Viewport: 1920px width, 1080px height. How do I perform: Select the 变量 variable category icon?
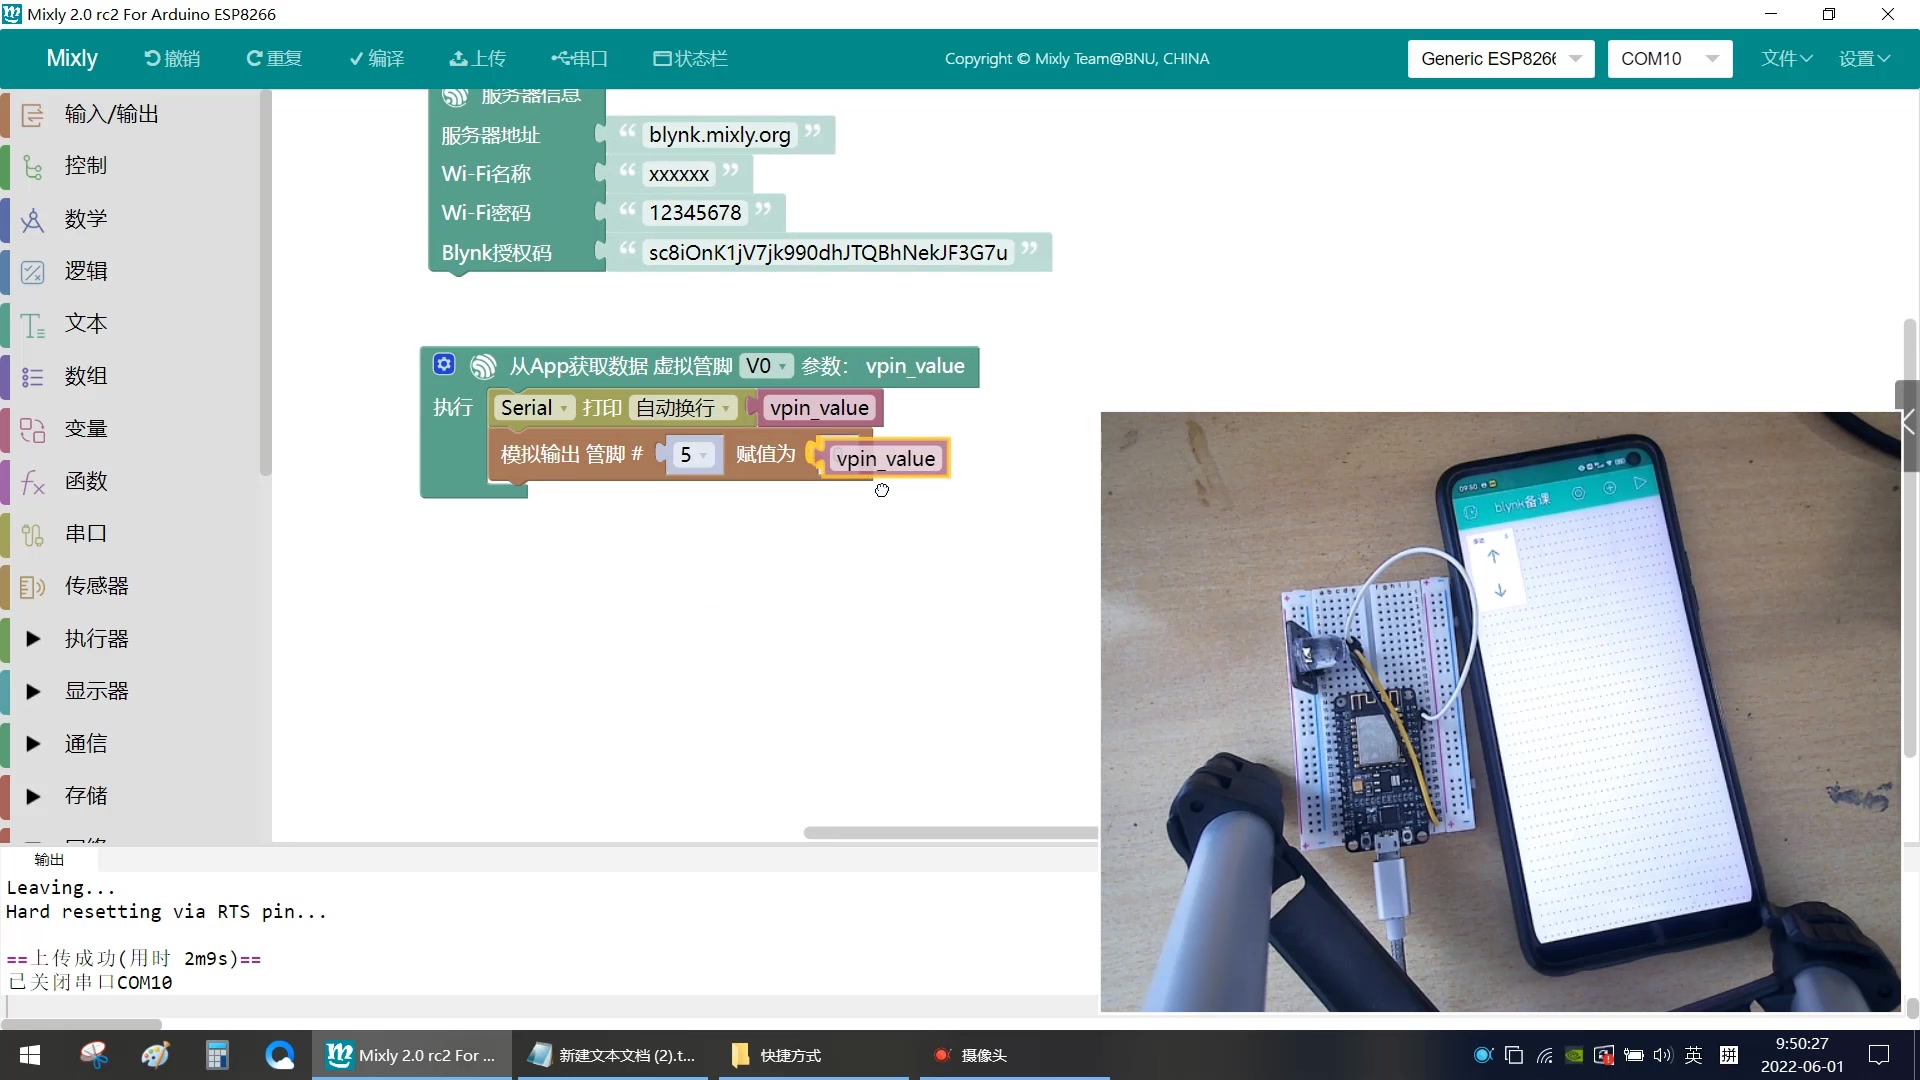click(33, 429)
